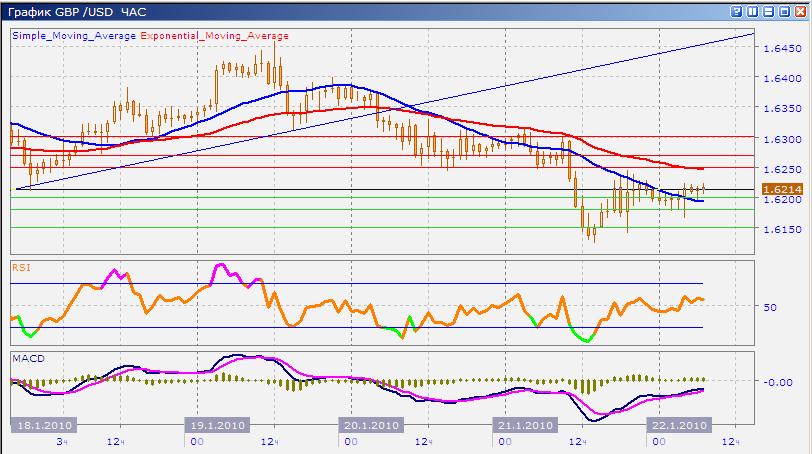Click the current price tag 1.6214
812x454 pixels.
point(778,189)
